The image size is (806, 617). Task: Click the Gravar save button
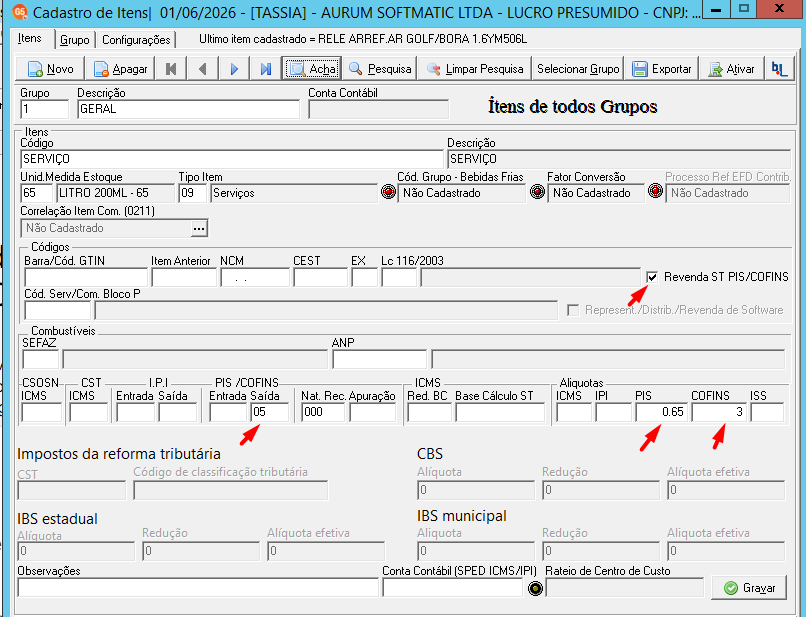(x=749, y=588)
